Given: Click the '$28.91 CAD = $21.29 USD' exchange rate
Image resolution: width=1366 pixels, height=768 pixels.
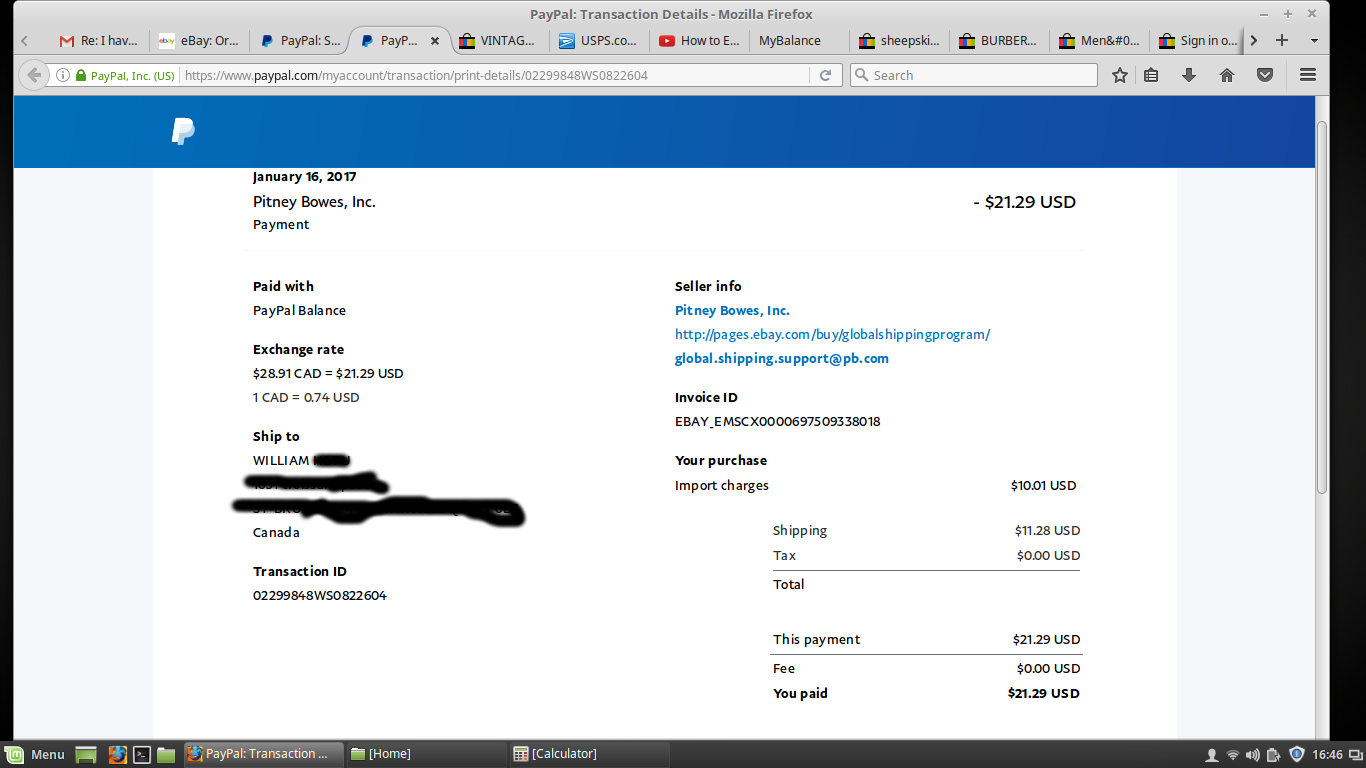Looking at the screenshot, I should [328, 373].
